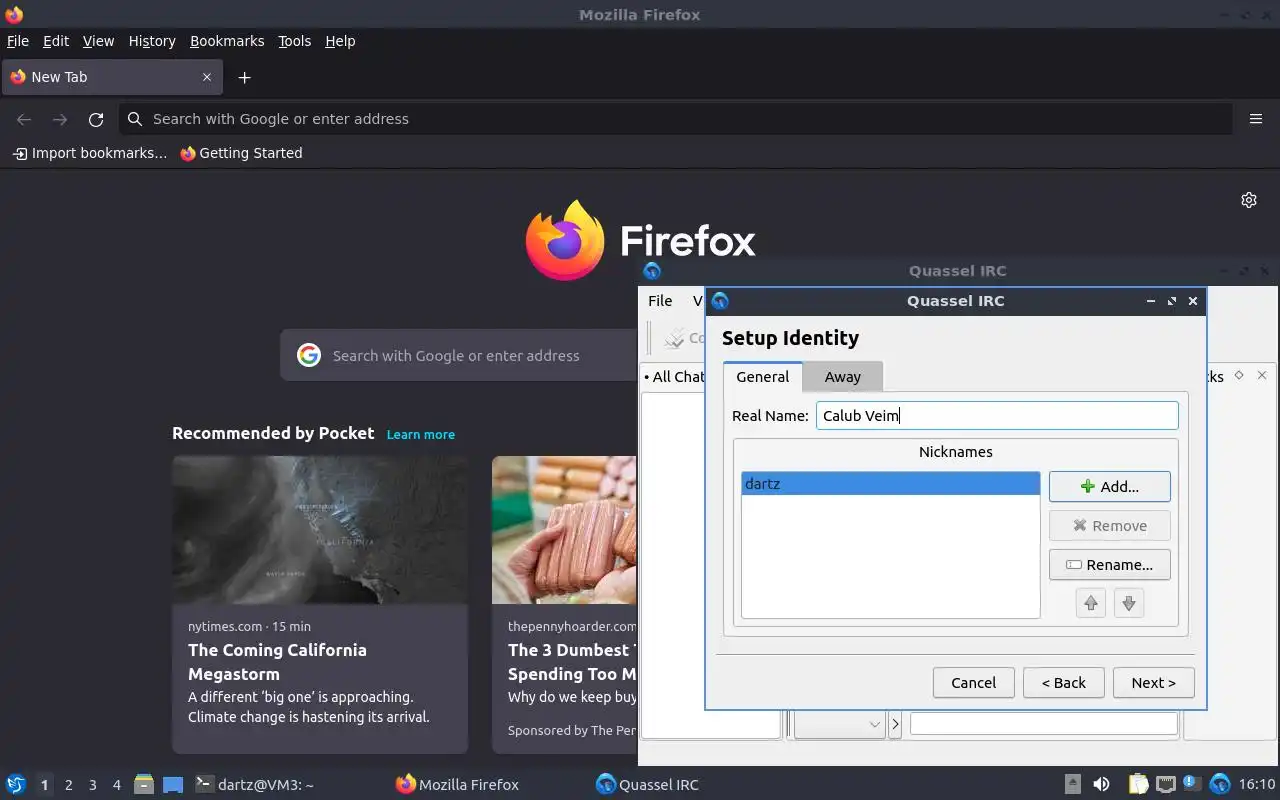Open Firefox Tools menu
Image resolution: width=1280 pixels, height=800 pixels.
[294, 41]
